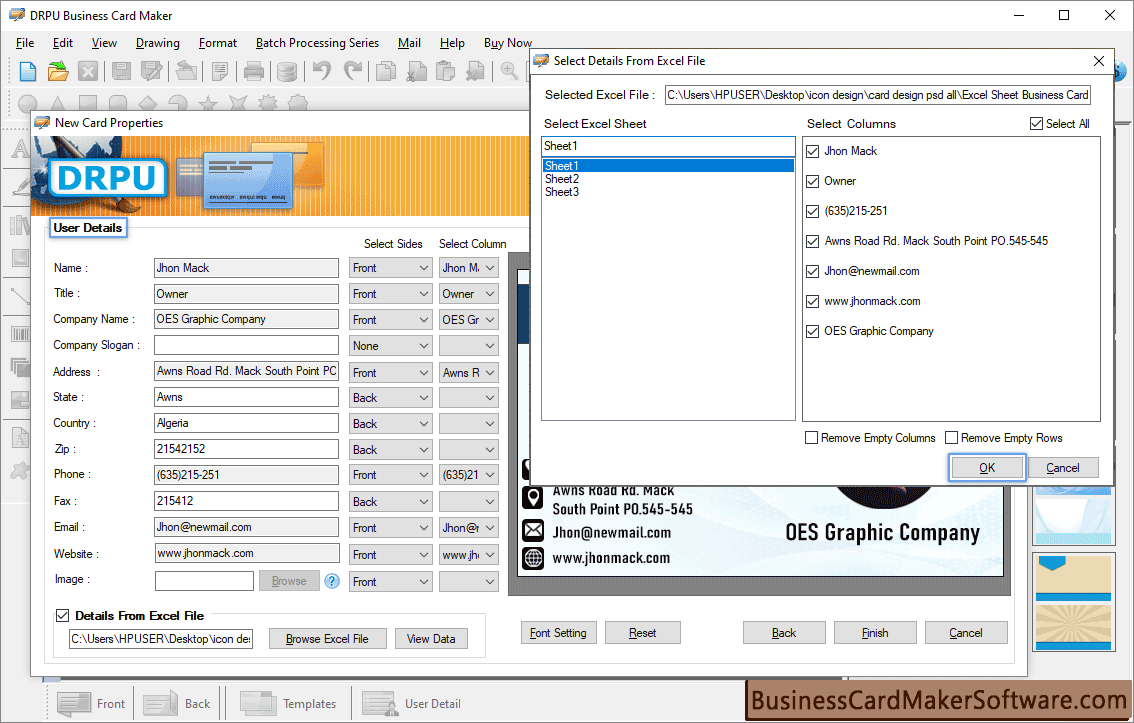Click OK in Select Details dialog
1134x723 pixels.
point(987,468)
